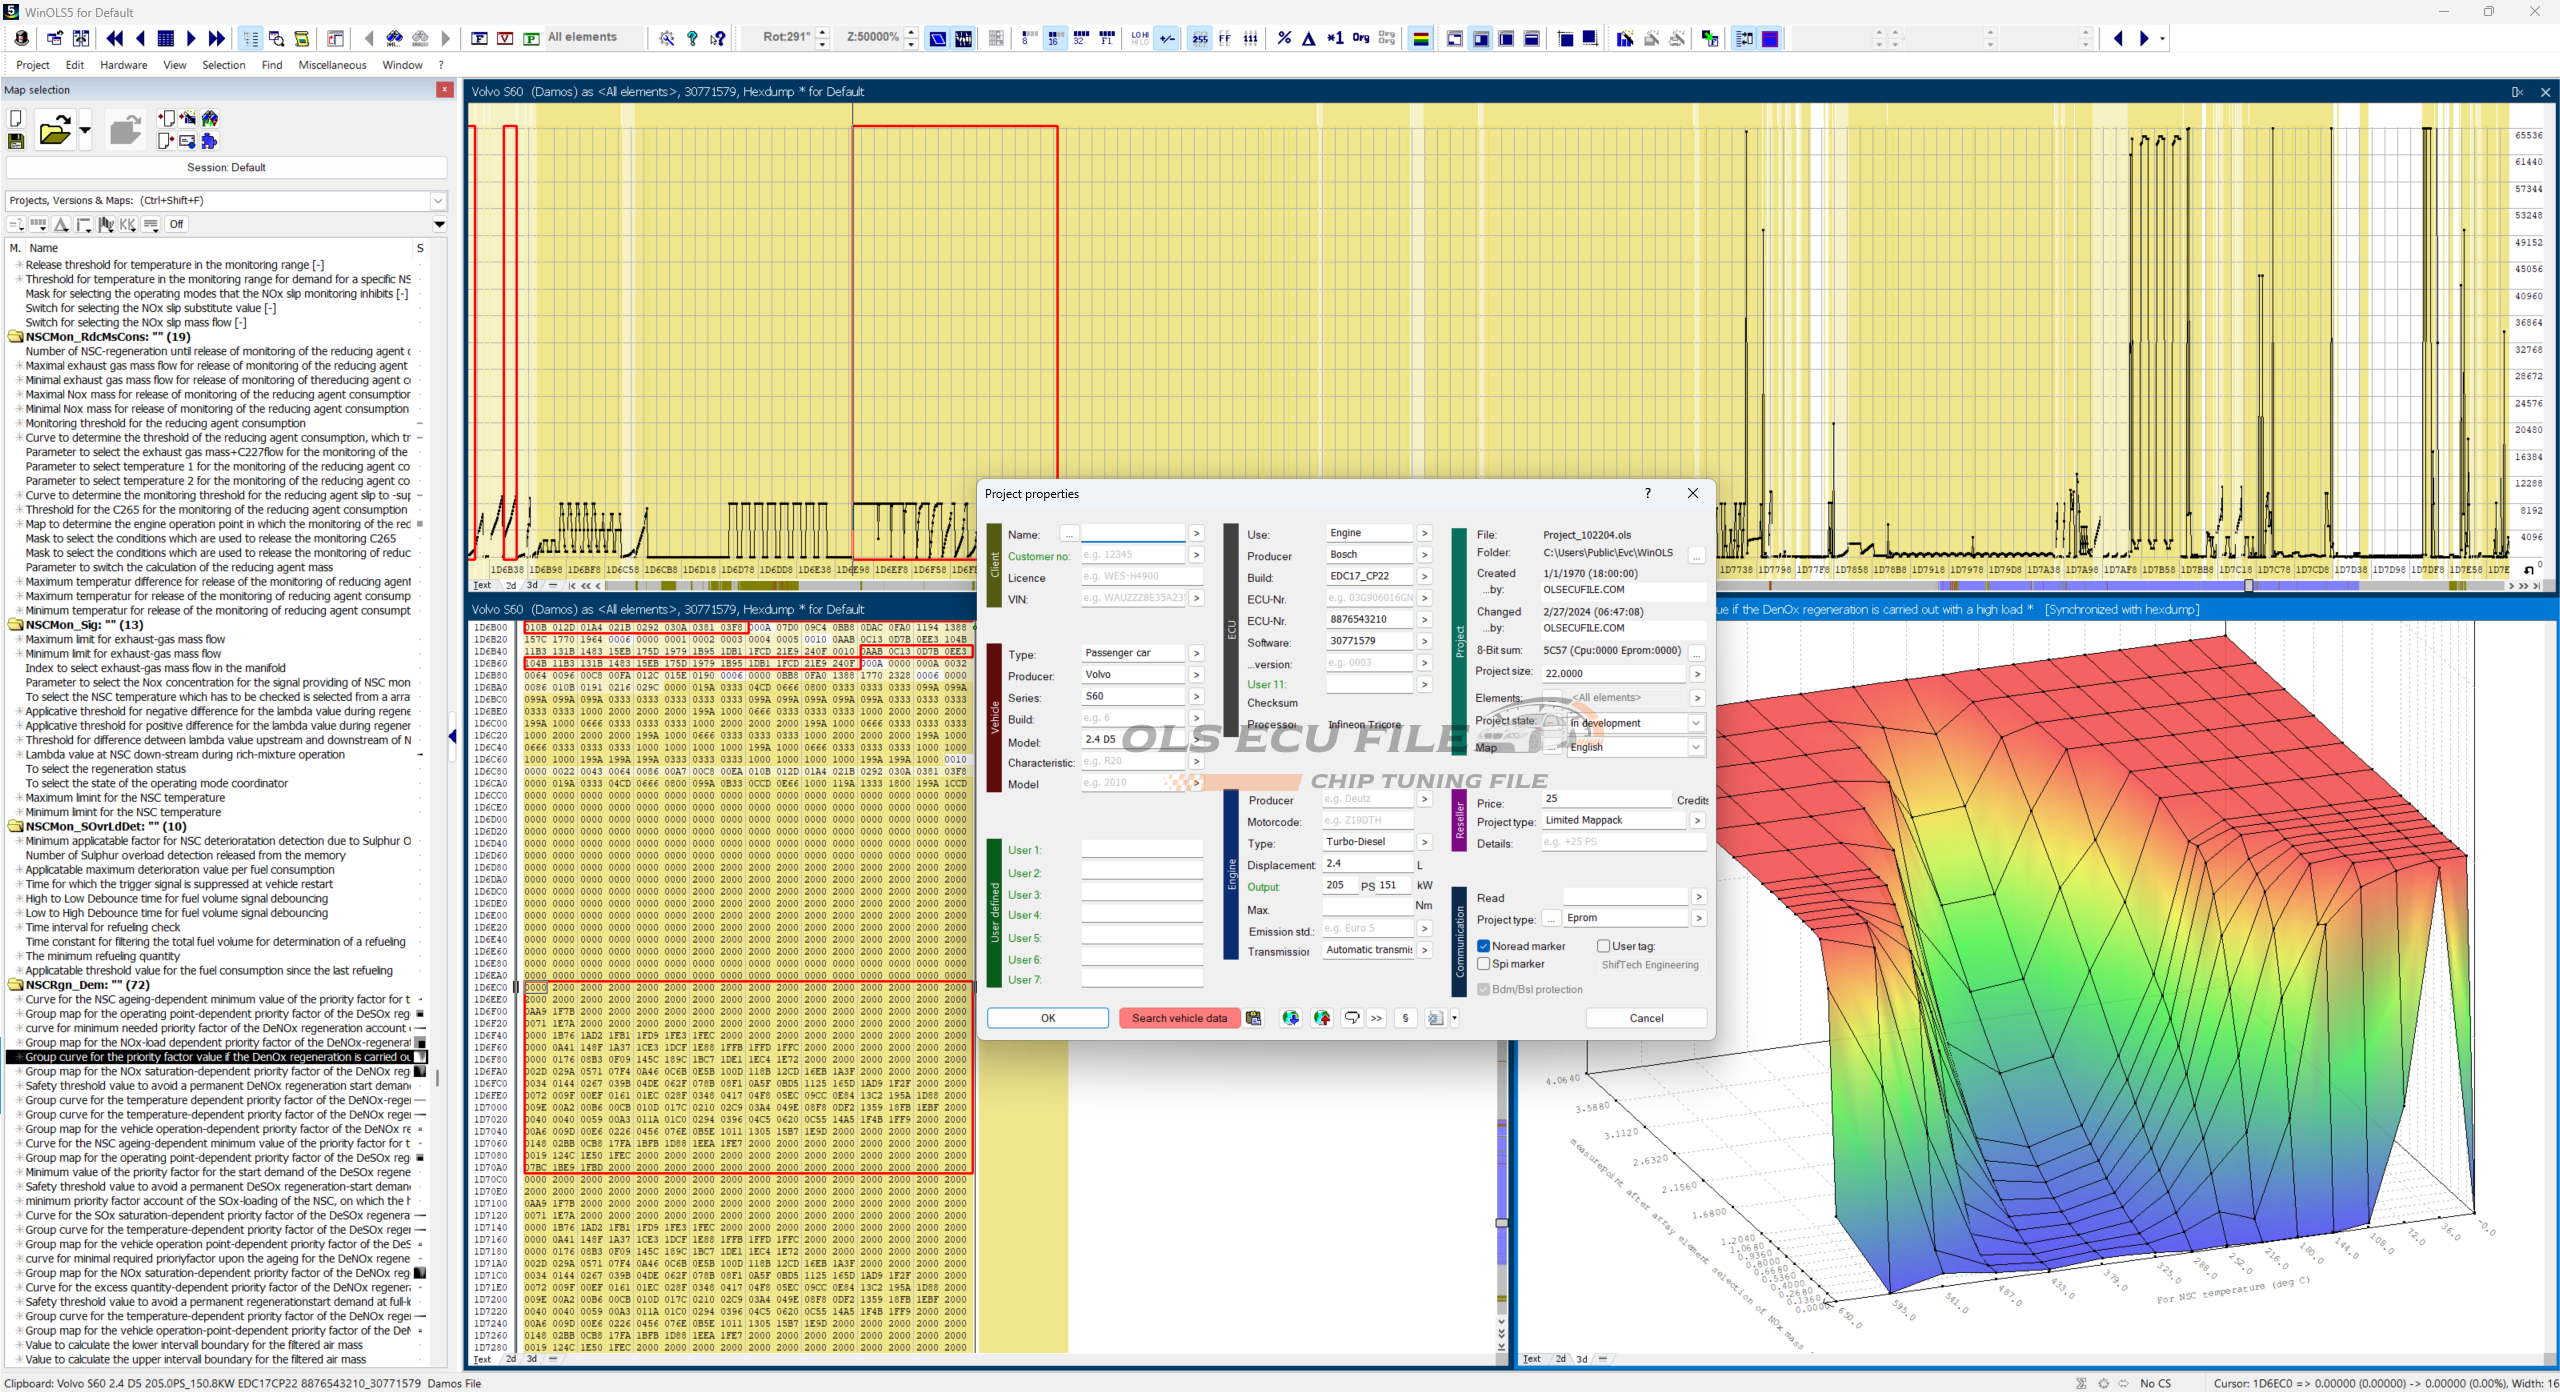
Task: Collapse the NSCMon_Sig folder in map tree
Action: 16,625
